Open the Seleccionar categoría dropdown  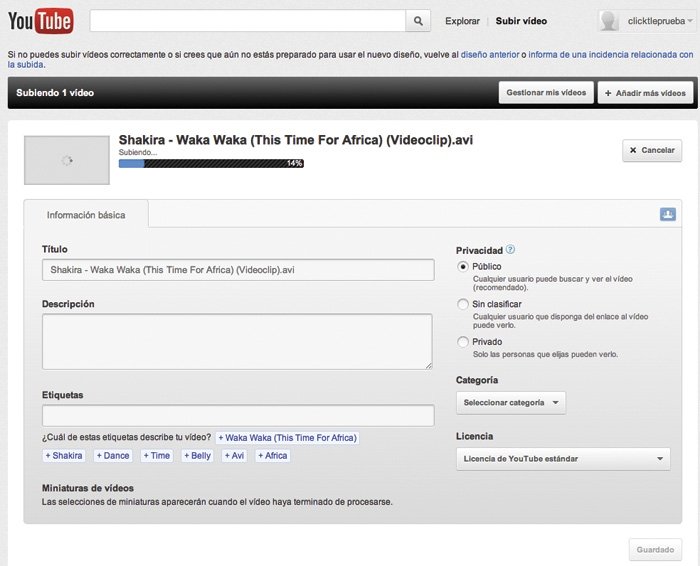point(511,403)
